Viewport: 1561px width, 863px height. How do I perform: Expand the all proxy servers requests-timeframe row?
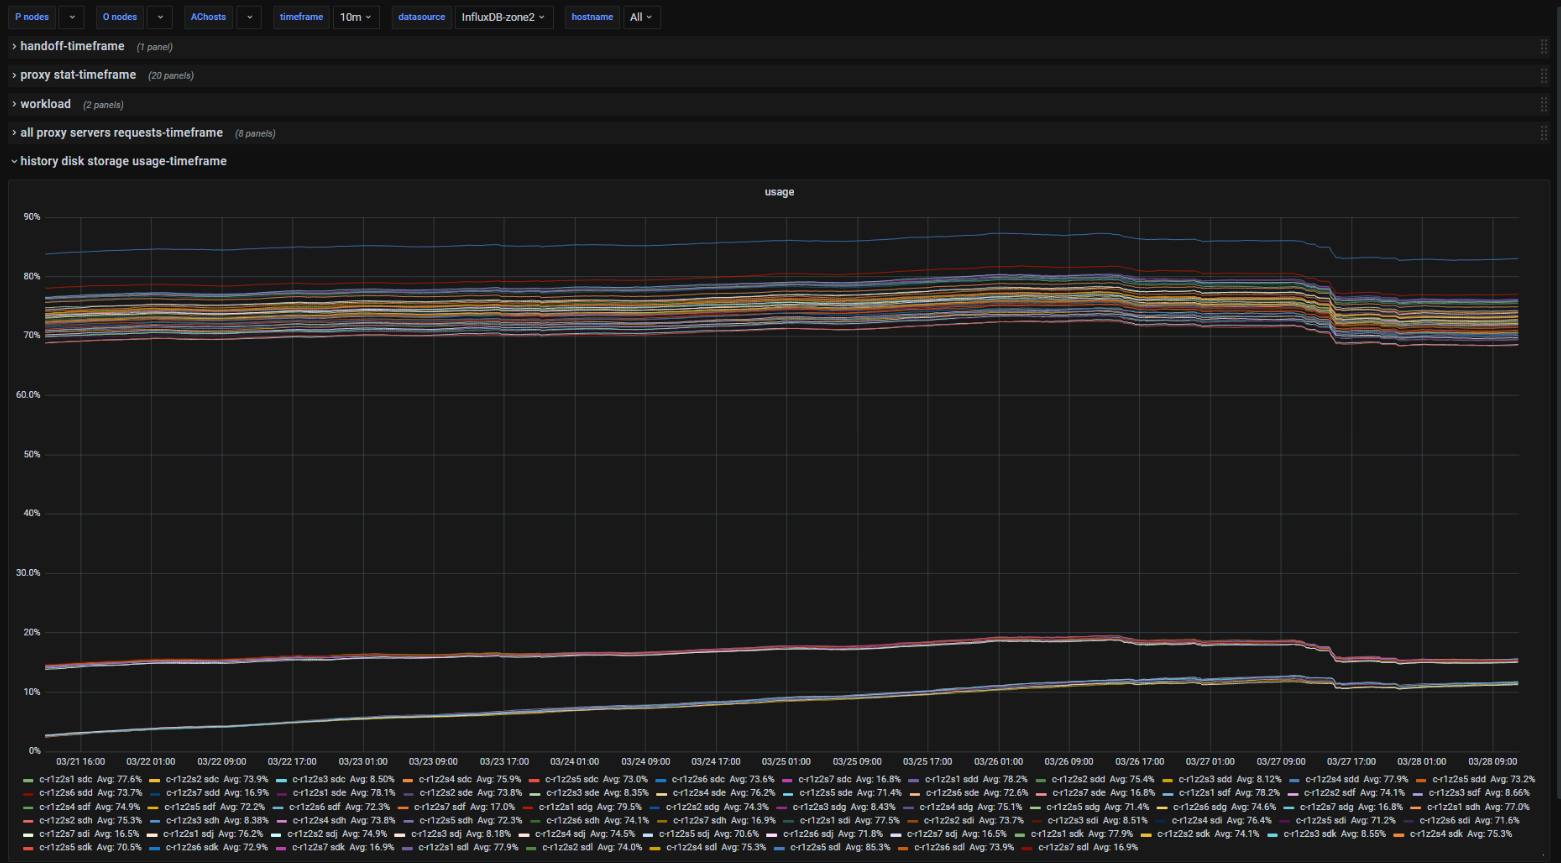121,133
